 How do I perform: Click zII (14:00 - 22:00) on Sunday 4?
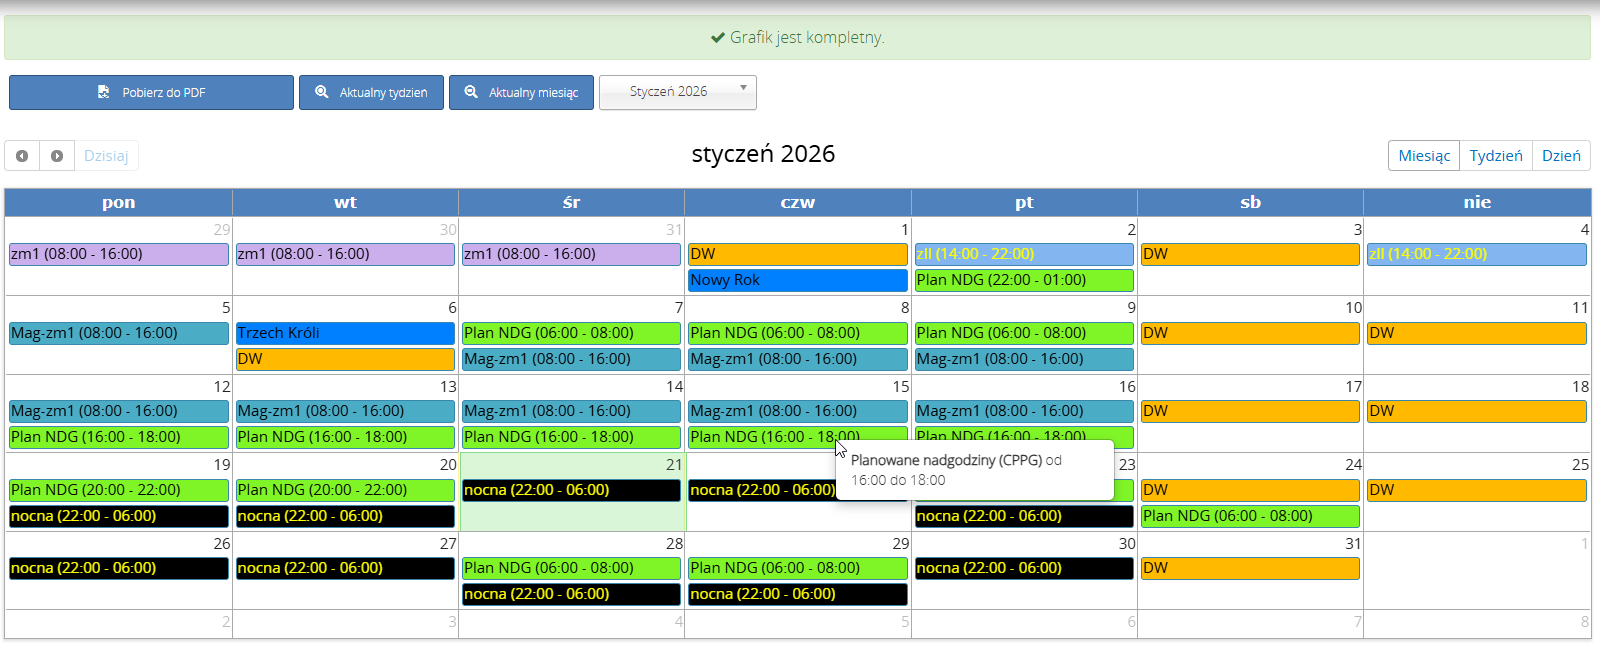tap(1476, 254)
